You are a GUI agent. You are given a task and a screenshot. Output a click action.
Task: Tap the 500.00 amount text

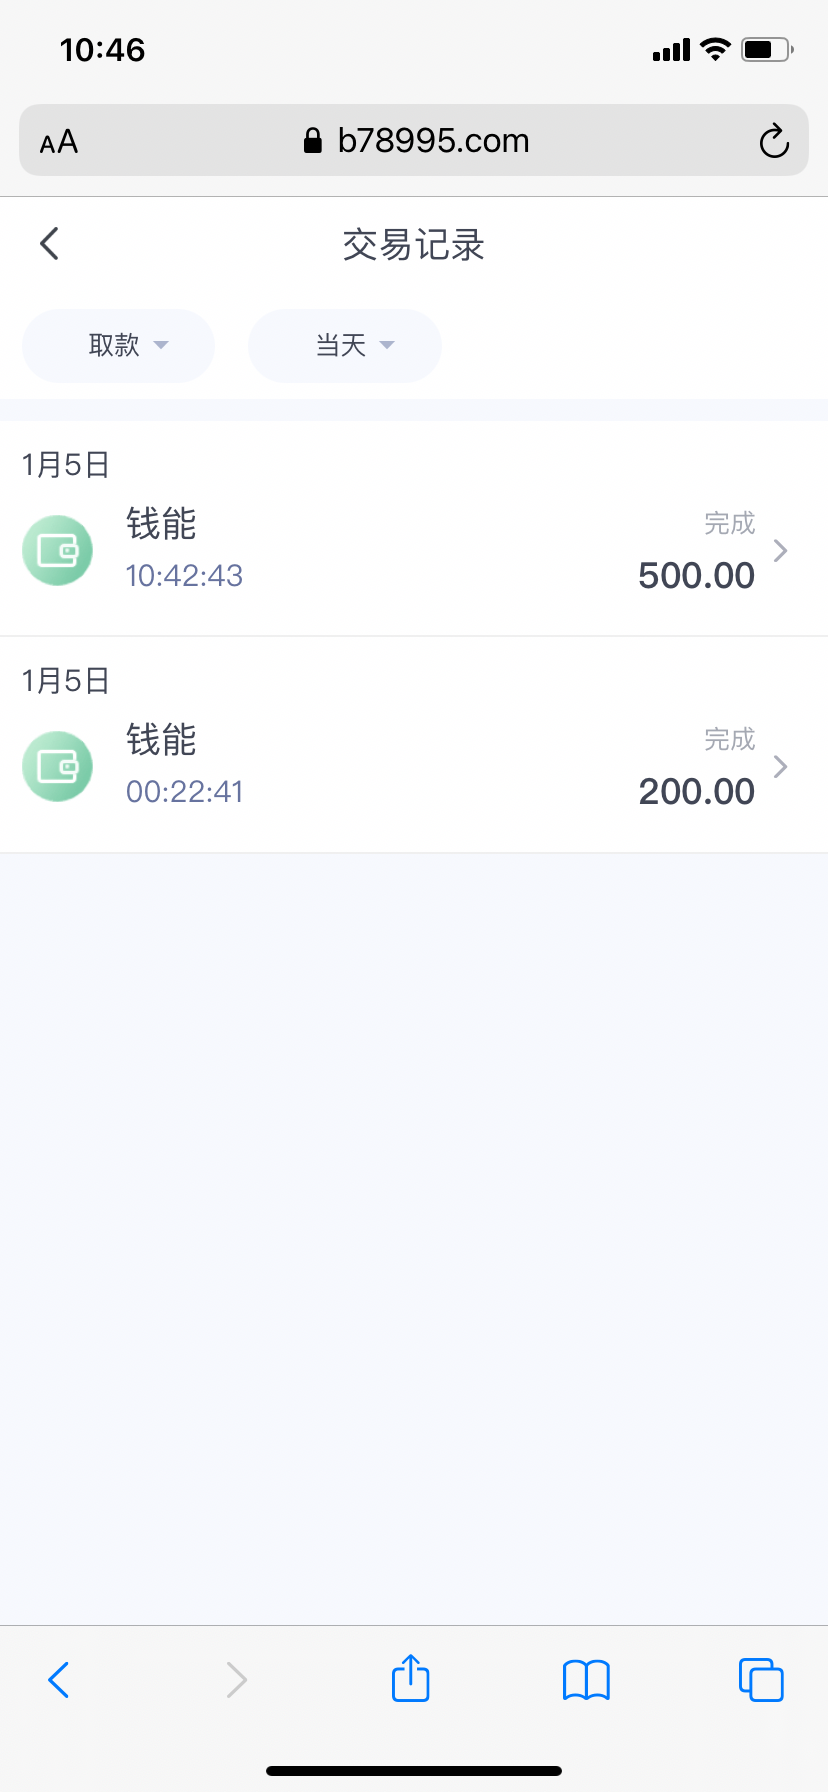(x=696, y=576)
